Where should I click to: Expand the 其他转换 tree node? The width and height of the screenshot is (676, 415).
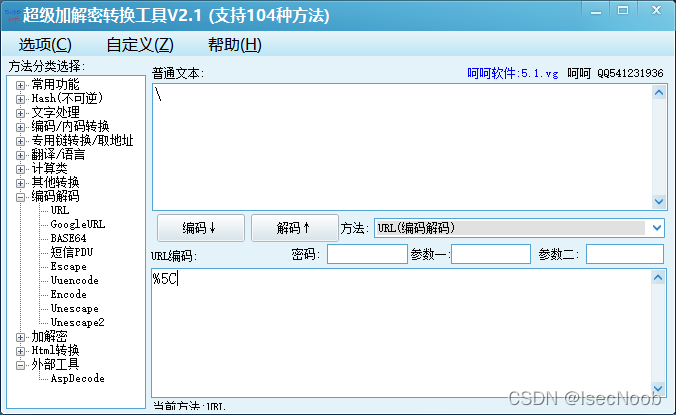20,183
